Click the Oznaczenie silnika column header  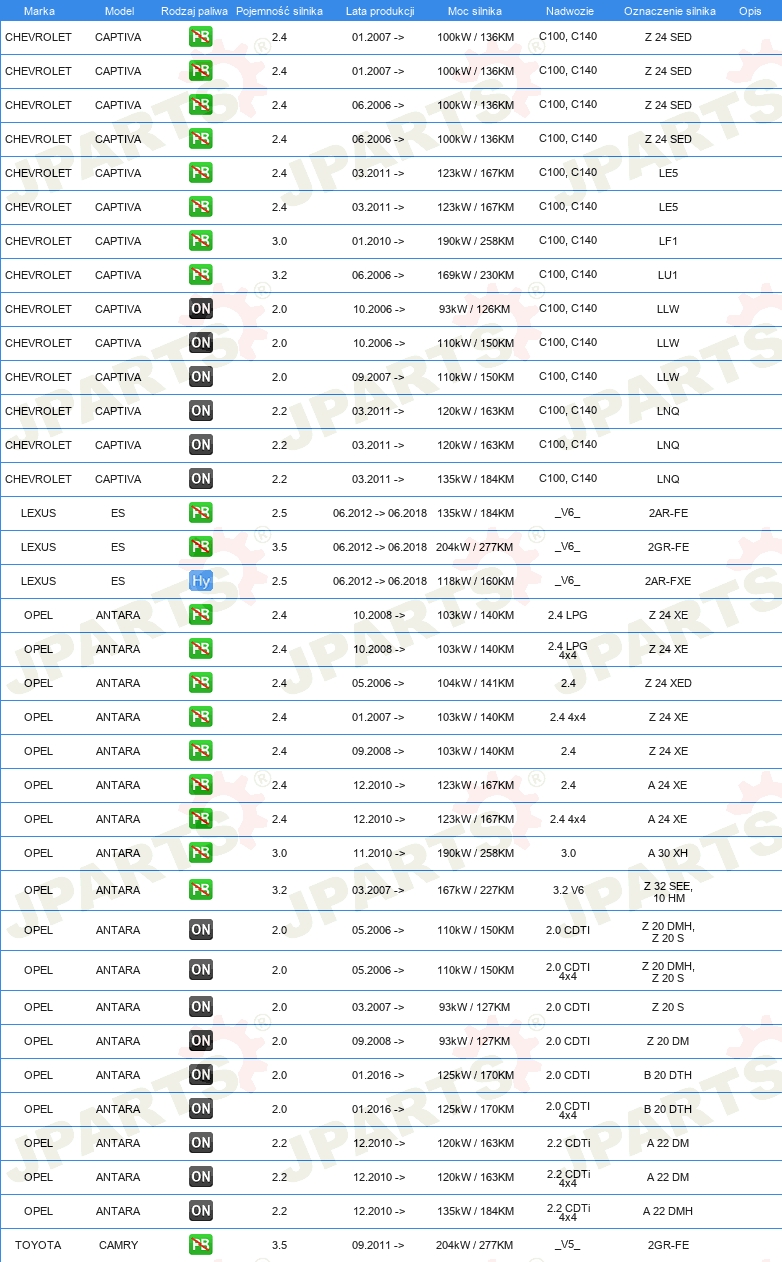tap(669, 11)
